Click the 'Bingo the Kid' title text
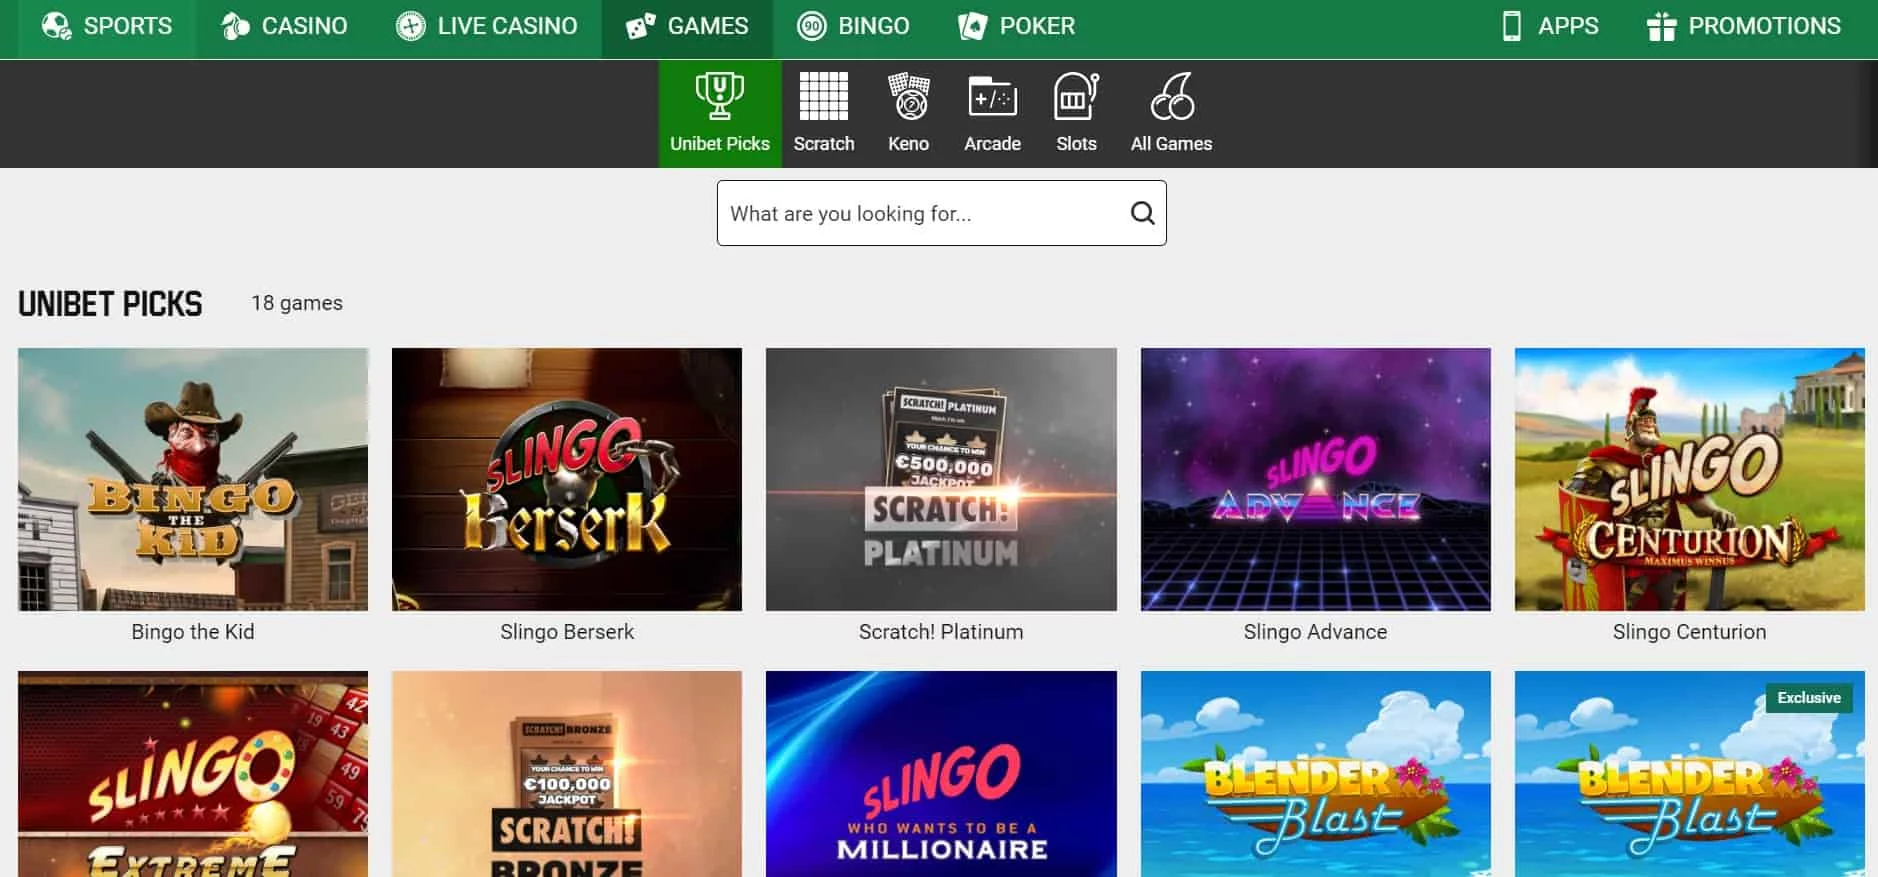This screenshot has width=1878, height=877. pyautogui.click(x=193, y=632)
